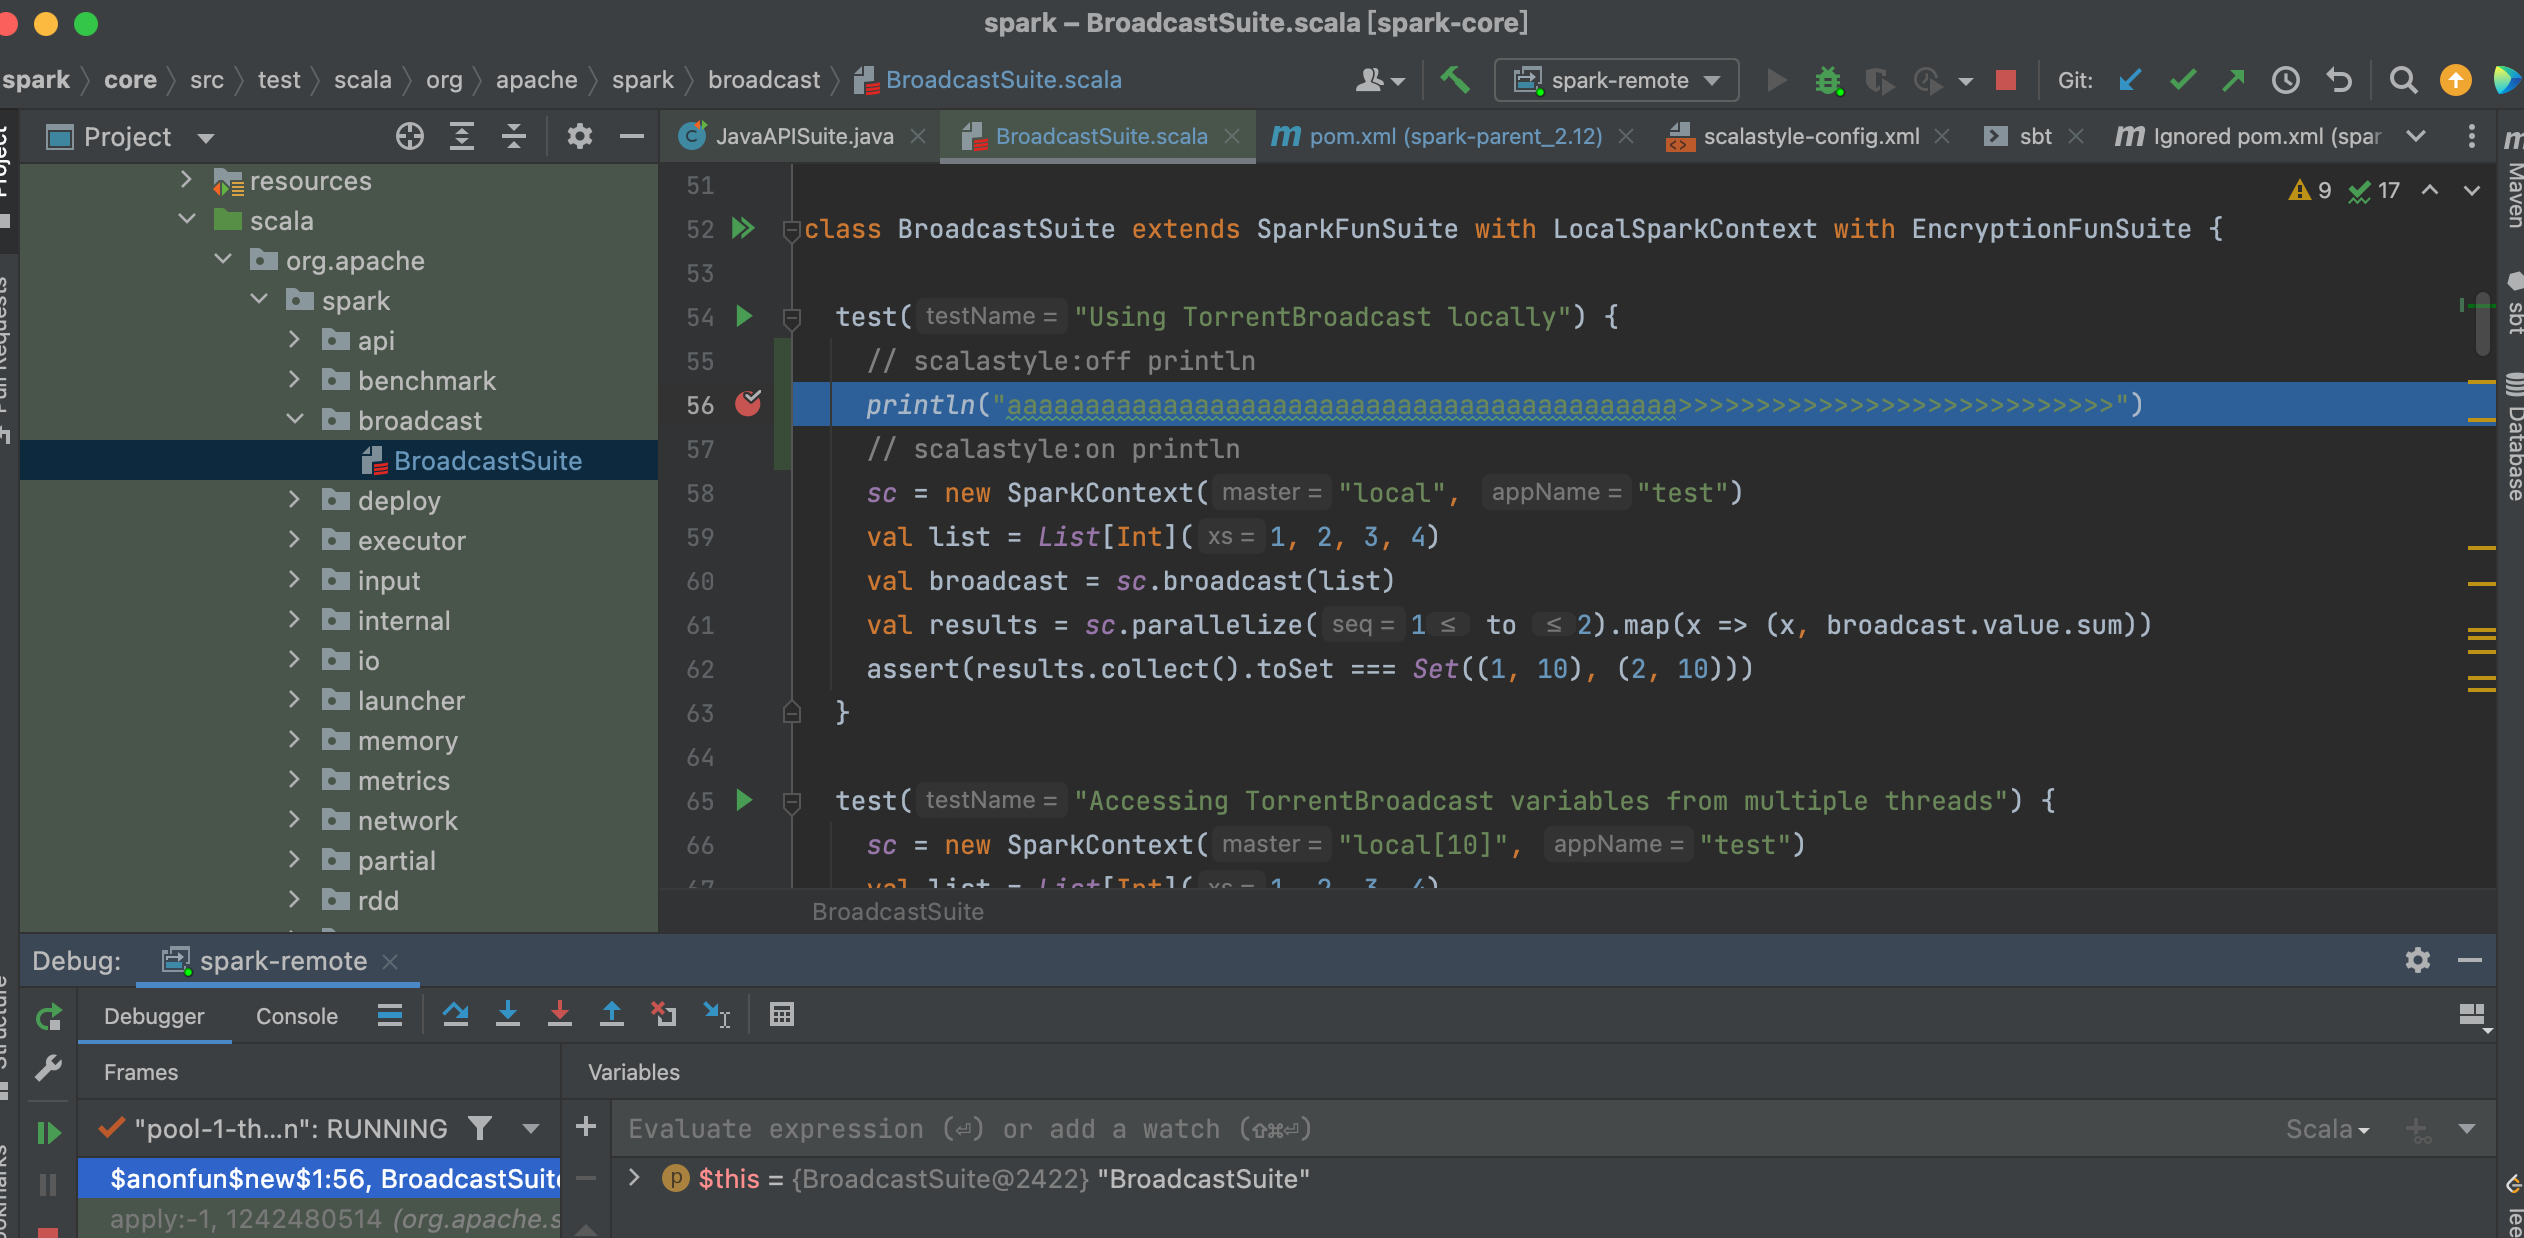Open the thread selector dropdown arrow
Image resolution: width=2524 pixels, height=1238 pixels.
(530, 1129)
